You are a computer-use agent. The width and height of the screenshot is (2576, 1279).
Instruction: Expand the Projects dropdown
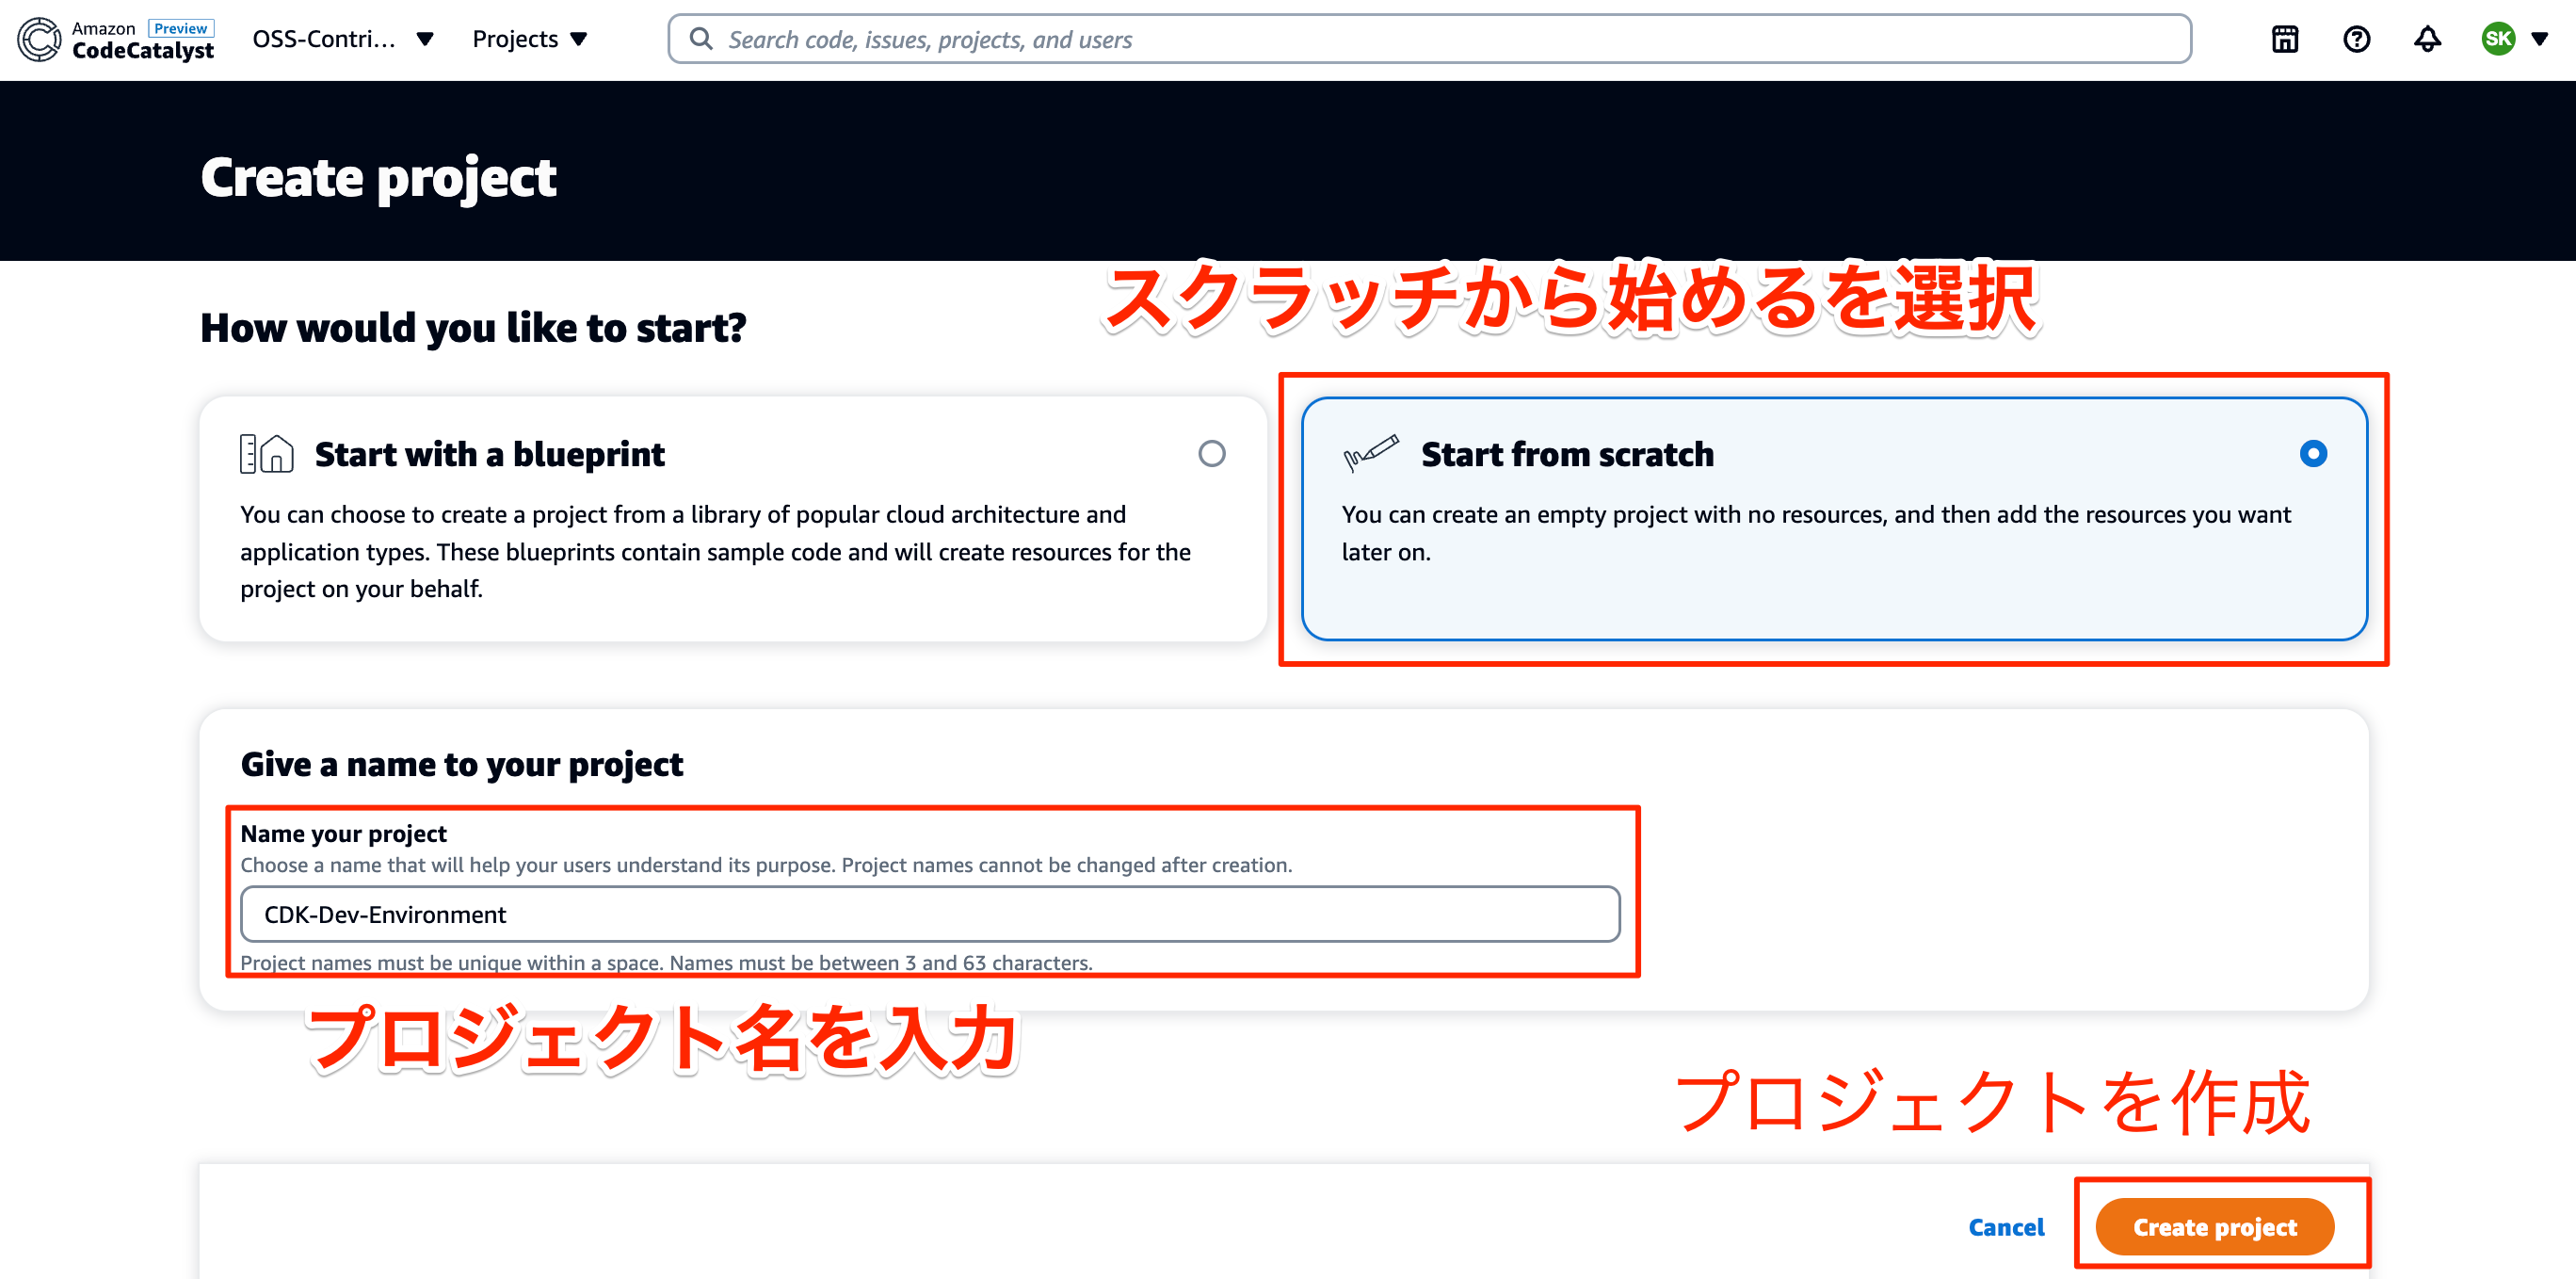(x=530, y=39)
